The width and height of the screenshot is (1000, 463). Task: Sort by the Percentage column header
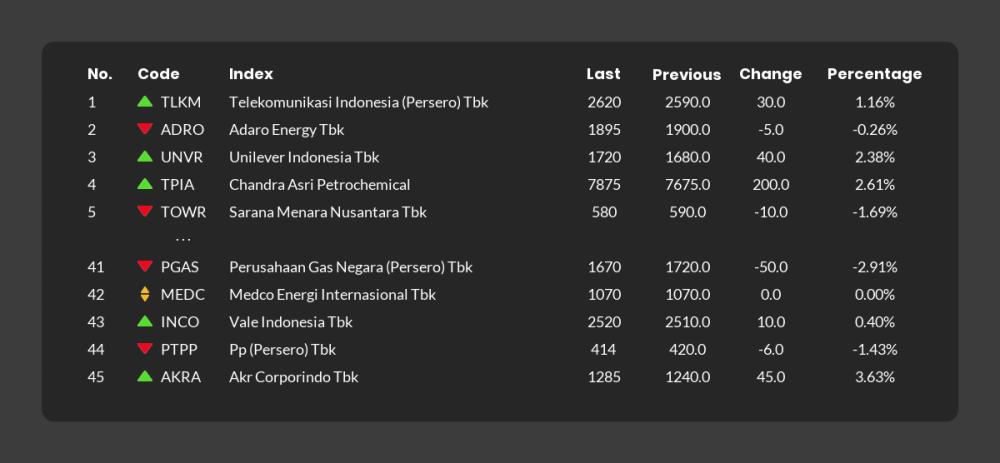(x=874, y=74)
